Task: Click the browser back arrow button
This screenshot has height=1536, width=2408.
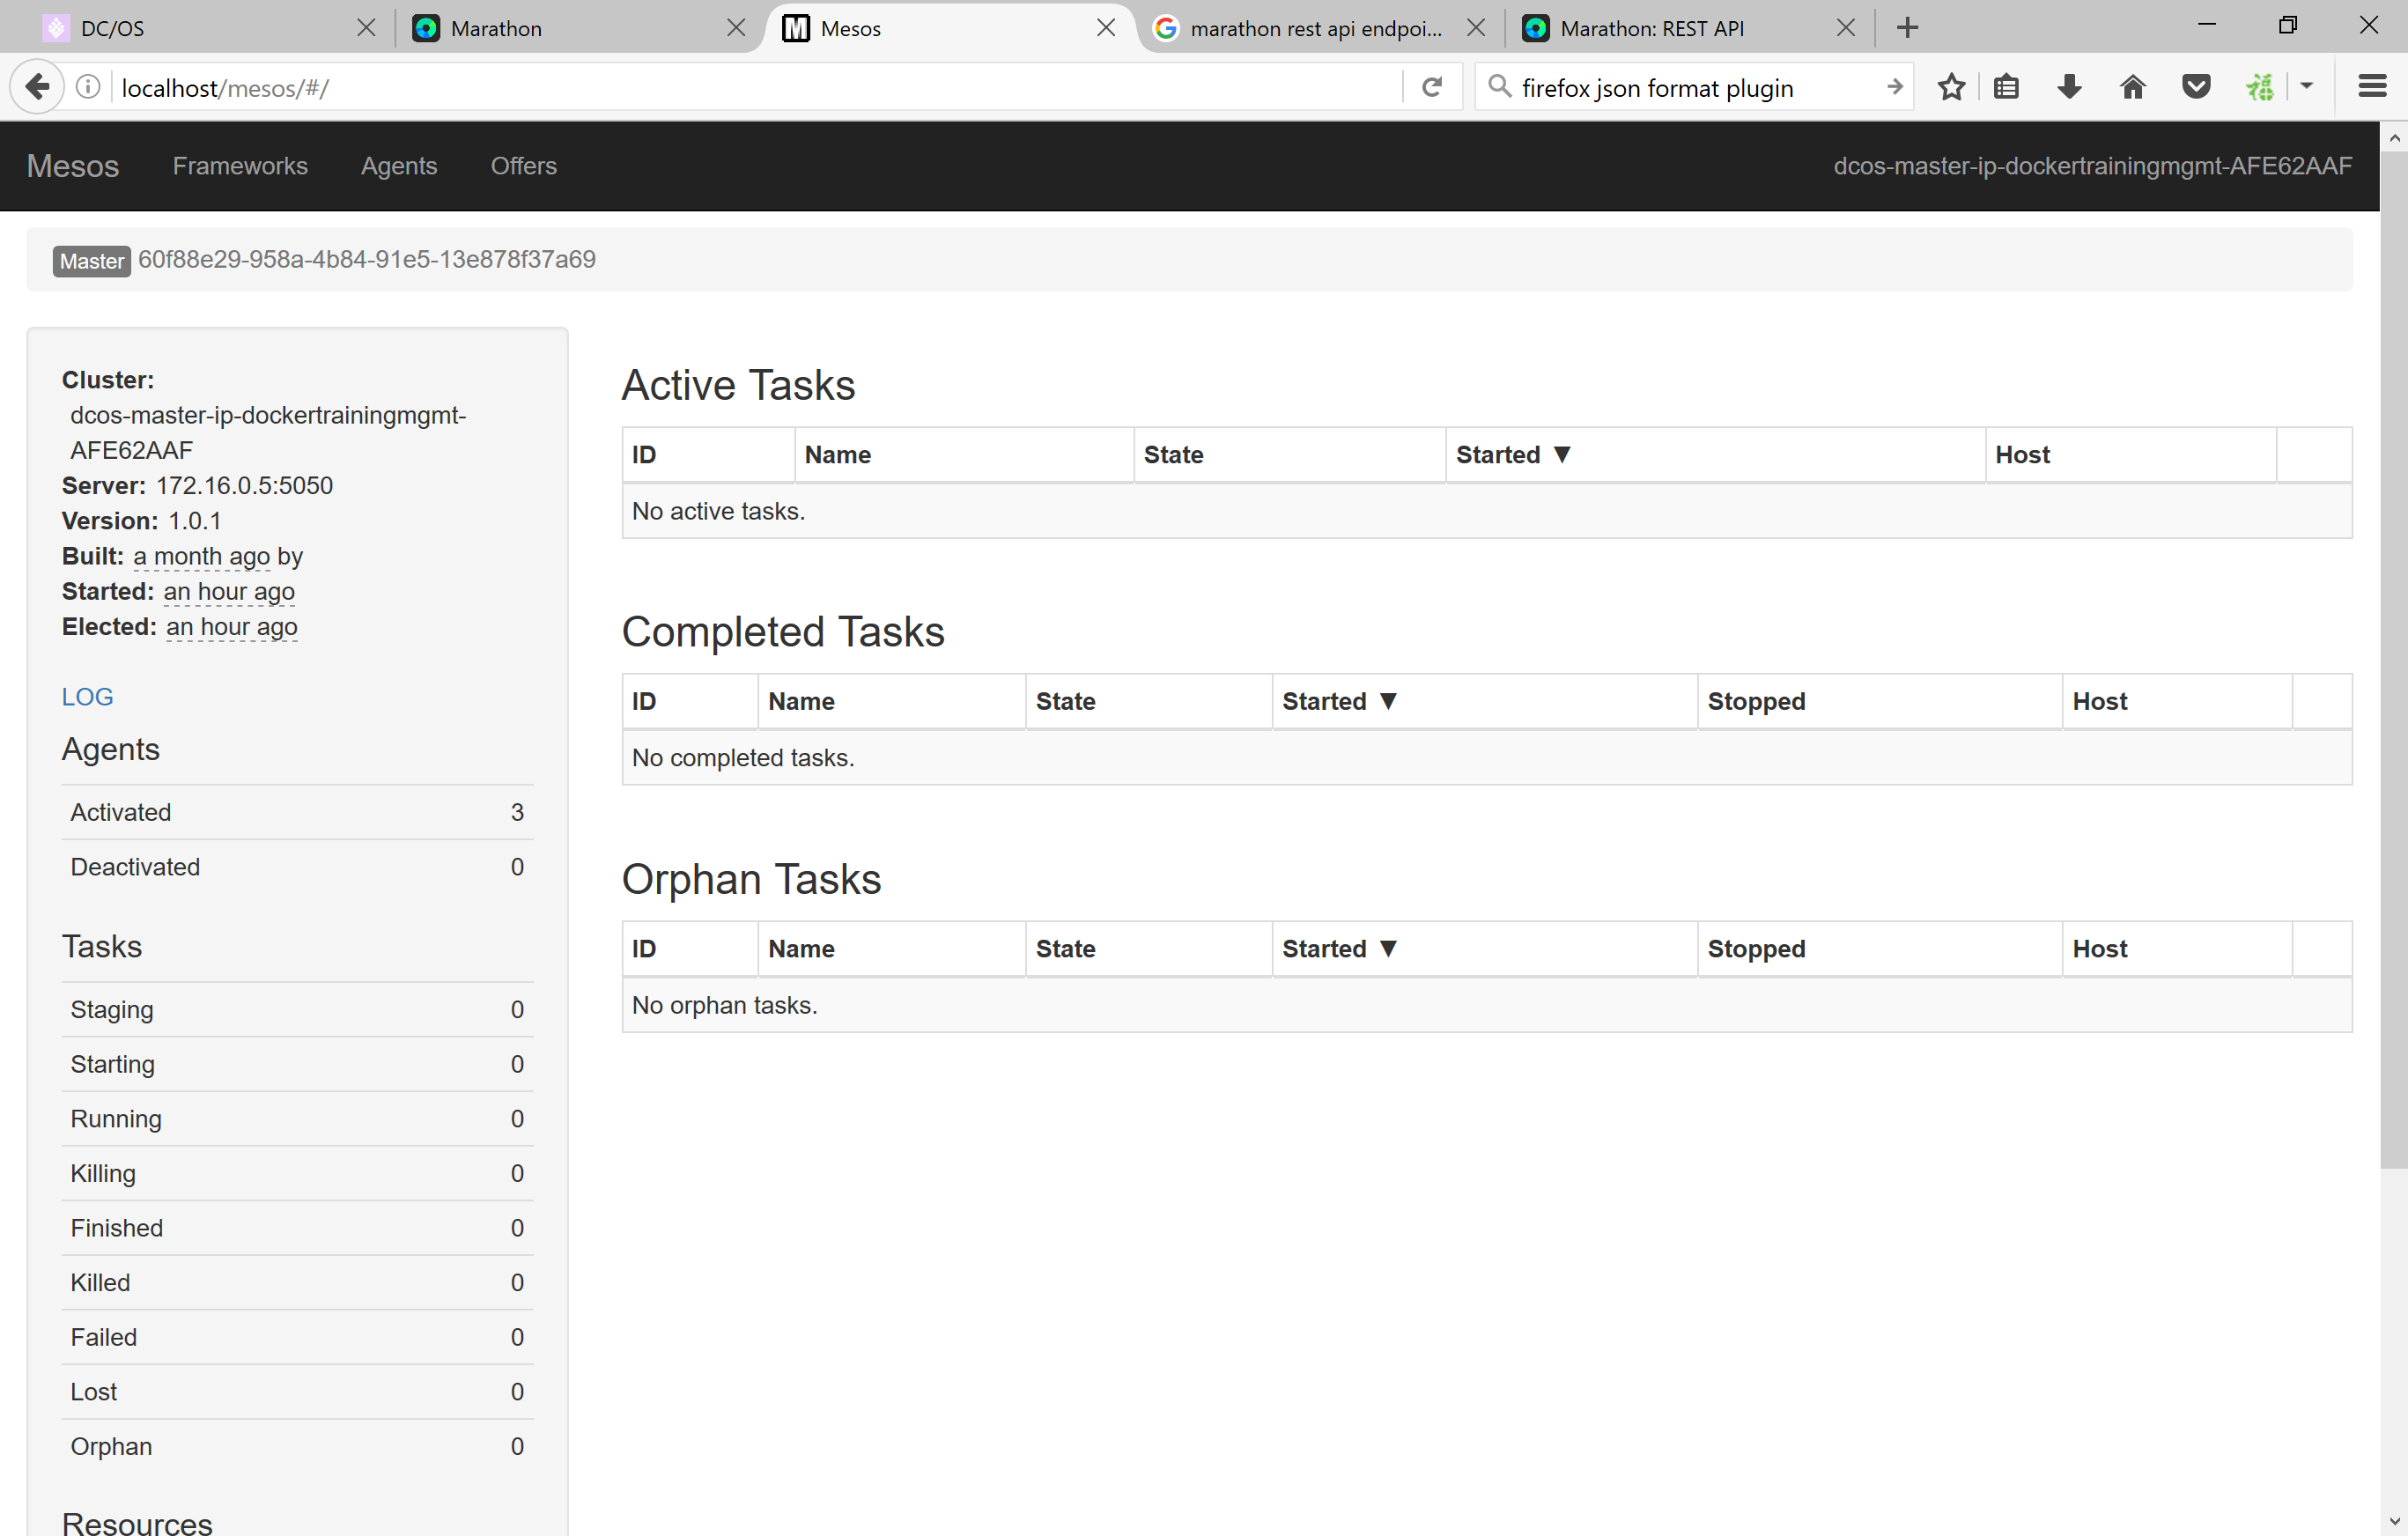Action: (x=38, y=88)
